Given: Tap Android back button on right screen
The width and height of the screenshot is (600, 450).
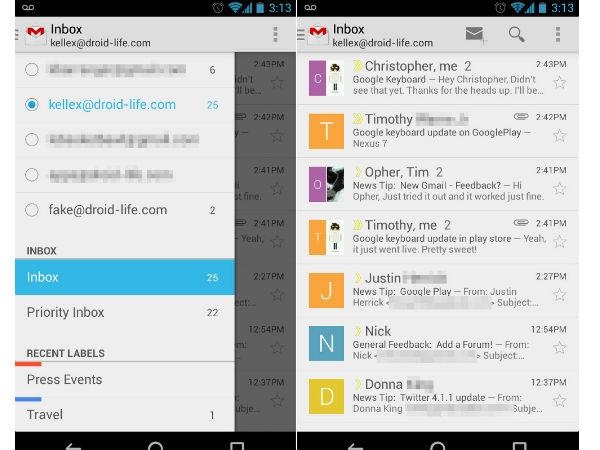Looking at the screenshot, I should click(355, 445).
